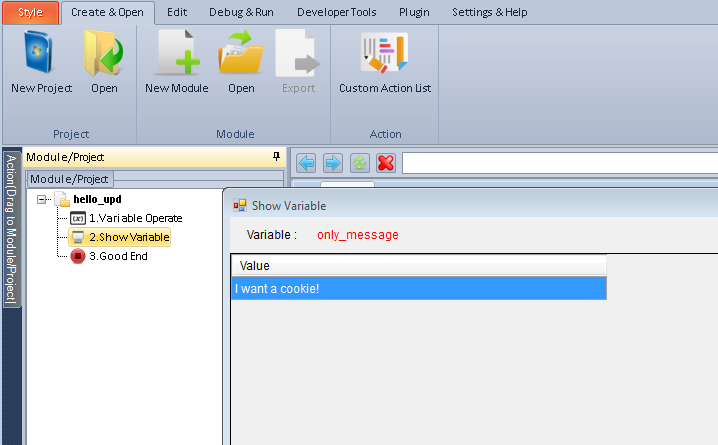Click the New Project icon
The width and height of the screenshot is (718, 445).
point(41,60)
